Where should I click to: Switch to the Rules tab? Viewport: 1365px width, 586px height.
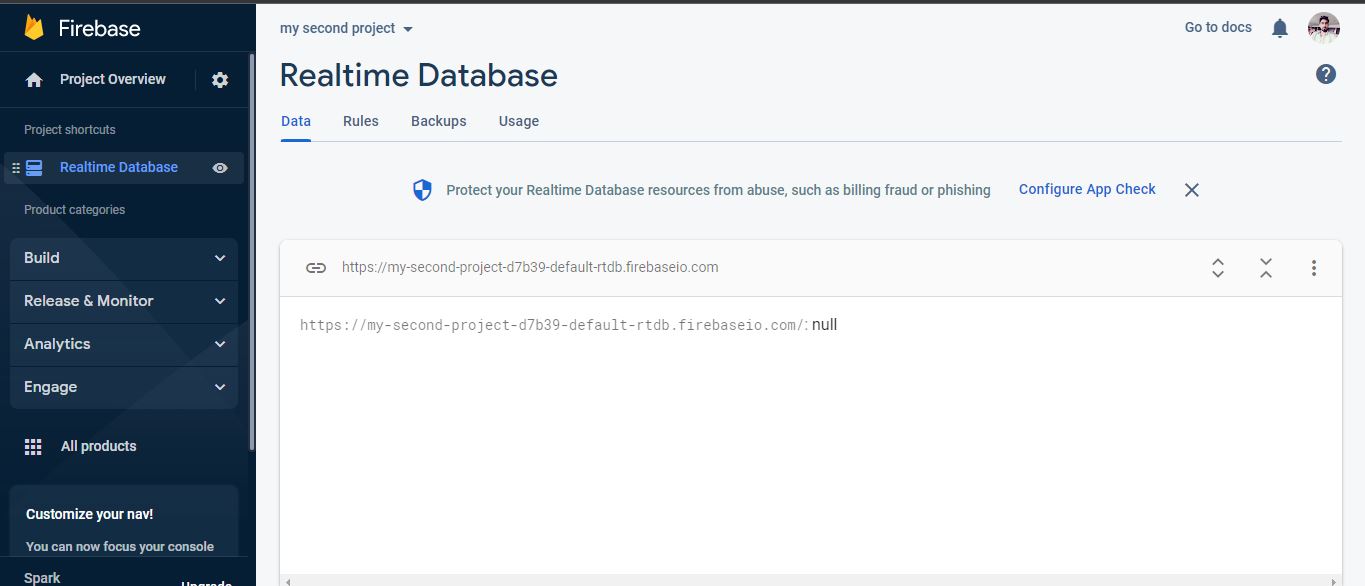click(x=361, y=121)
